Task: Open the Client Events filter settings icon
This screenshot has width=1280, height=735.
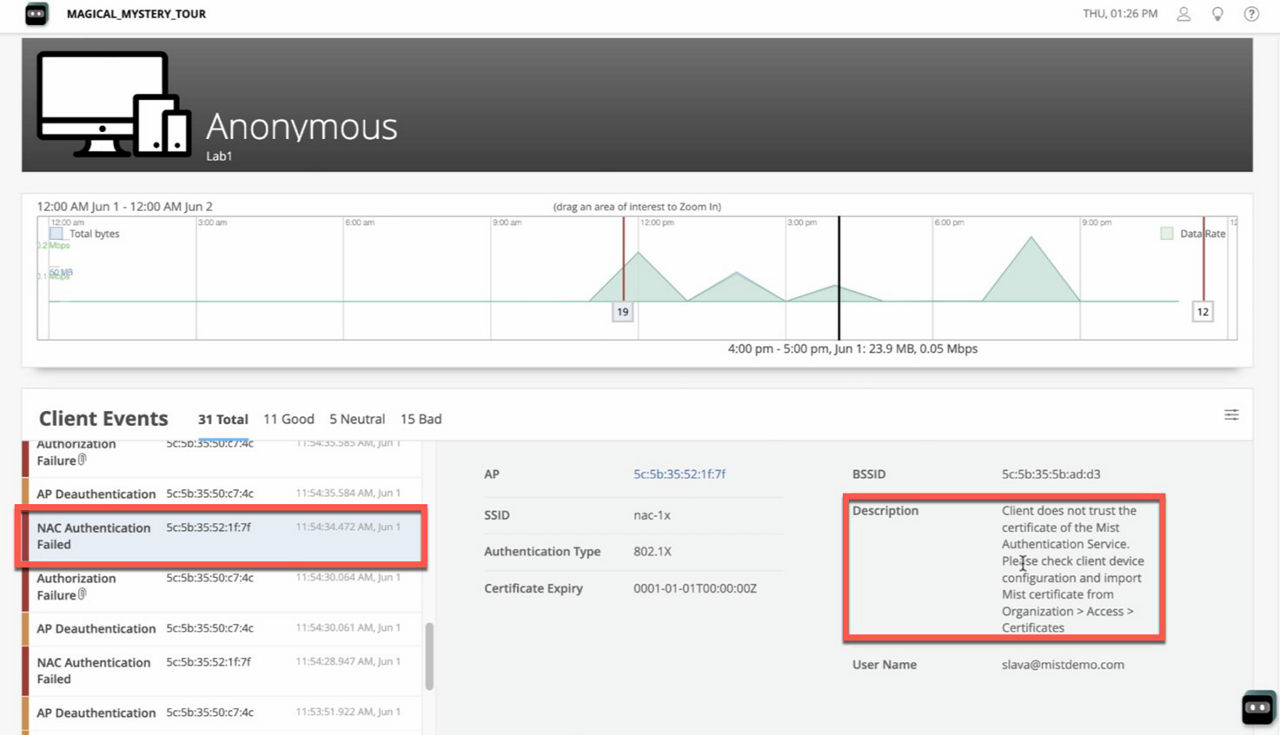Action: pos(1231,414)
